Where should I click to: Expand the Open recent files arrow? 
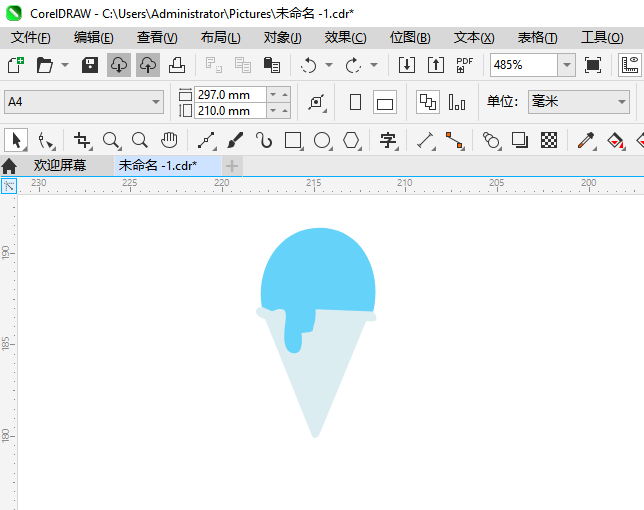pyautogui.click(x=65, y=65)
